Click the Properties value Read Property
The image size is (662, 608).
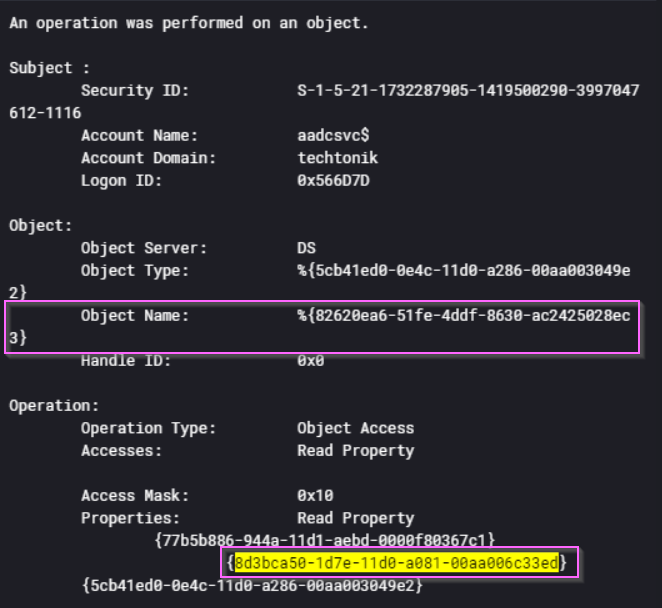[355, 518]
